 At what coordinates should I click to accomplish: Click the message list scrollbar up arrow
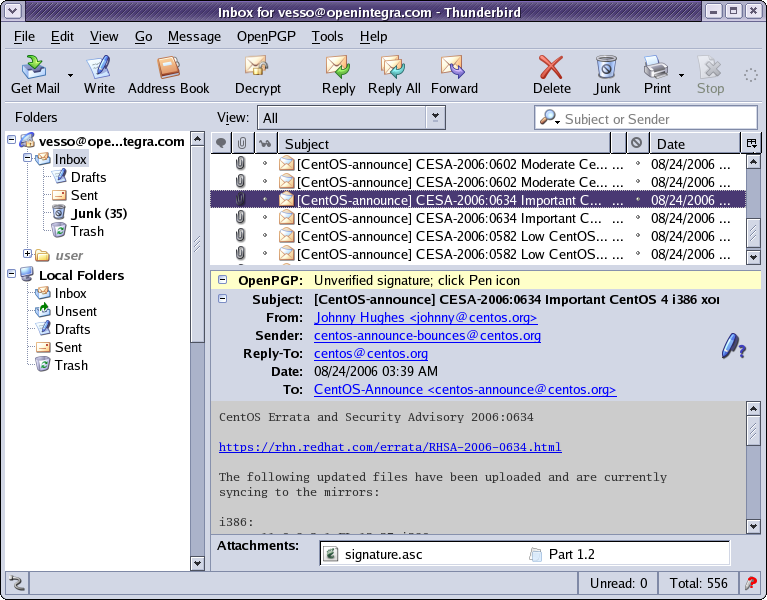point(753,161)
